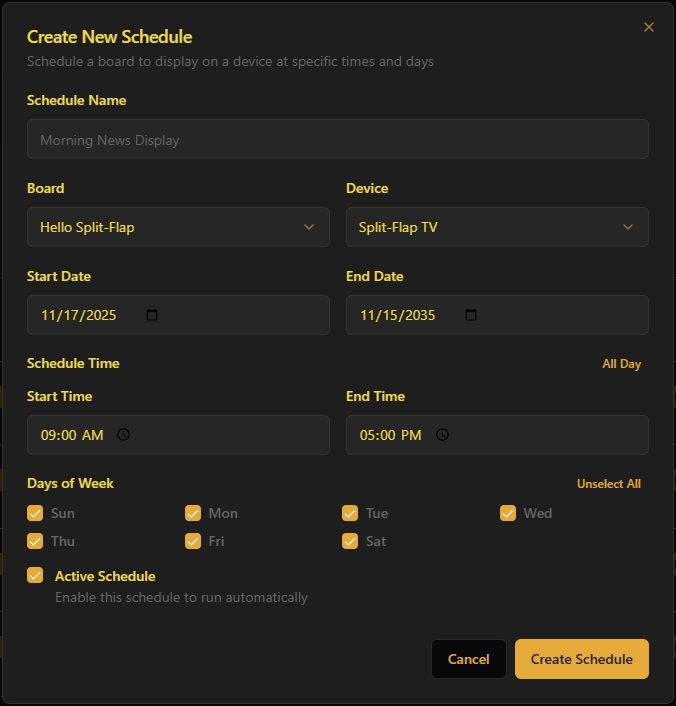Viewport: 676px width, 706px height.
Task: Click the Start Time clock icon
Action: [x=124, y=435]
